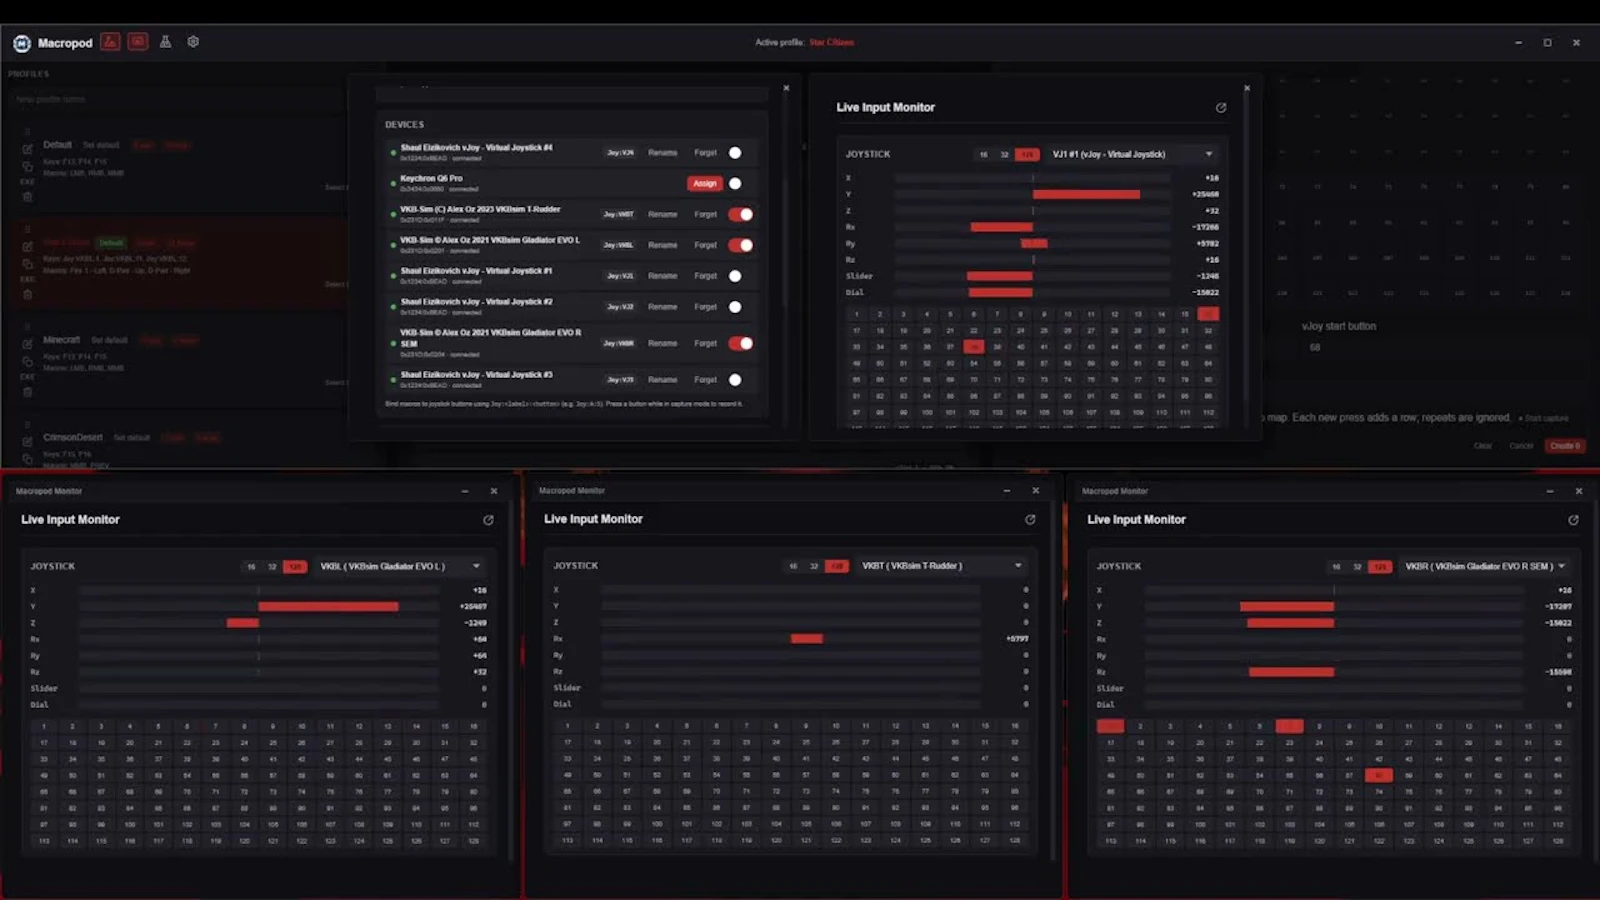Minimize the VKBT Macropod Monitor window

[1007, 490]
